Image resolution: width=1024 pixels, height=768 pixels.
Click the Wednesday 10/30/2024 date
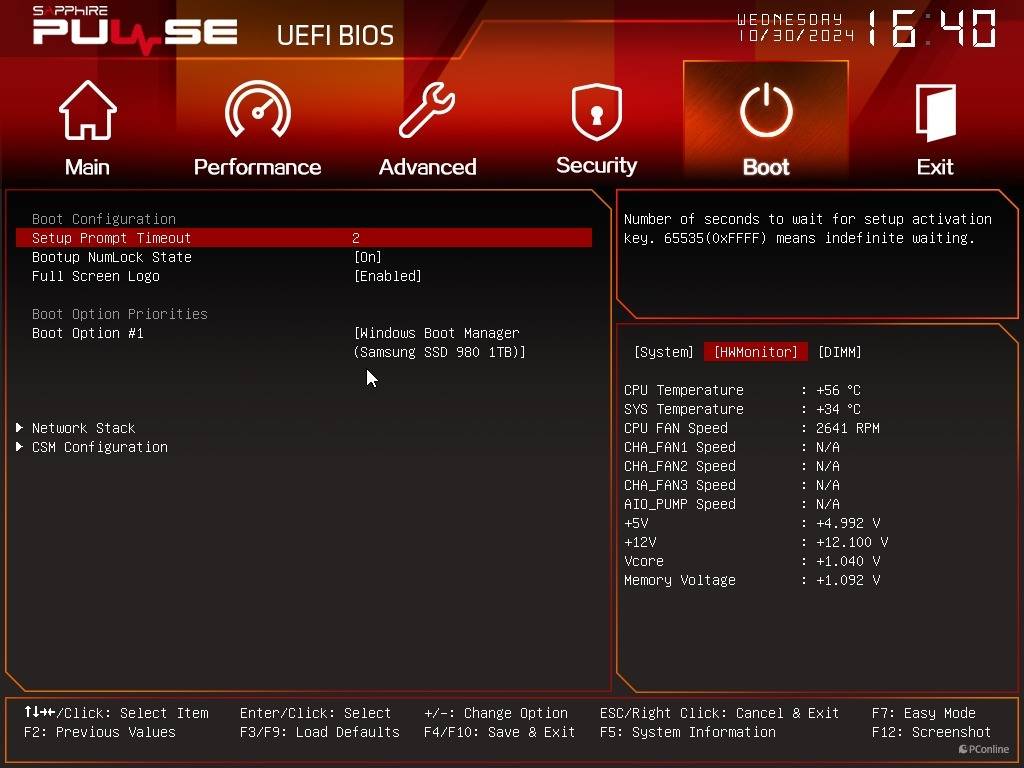(795, 27)
